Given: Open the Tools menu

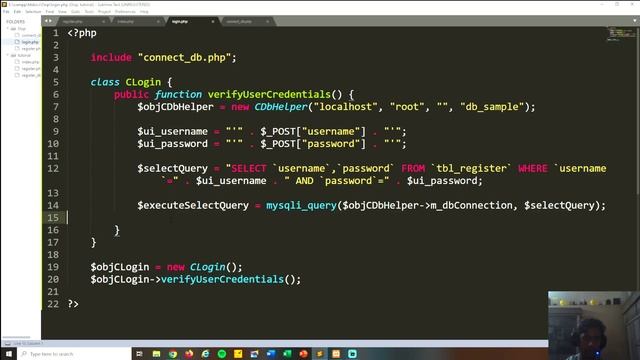Looking at the screenshot, I should coord(89,12).
